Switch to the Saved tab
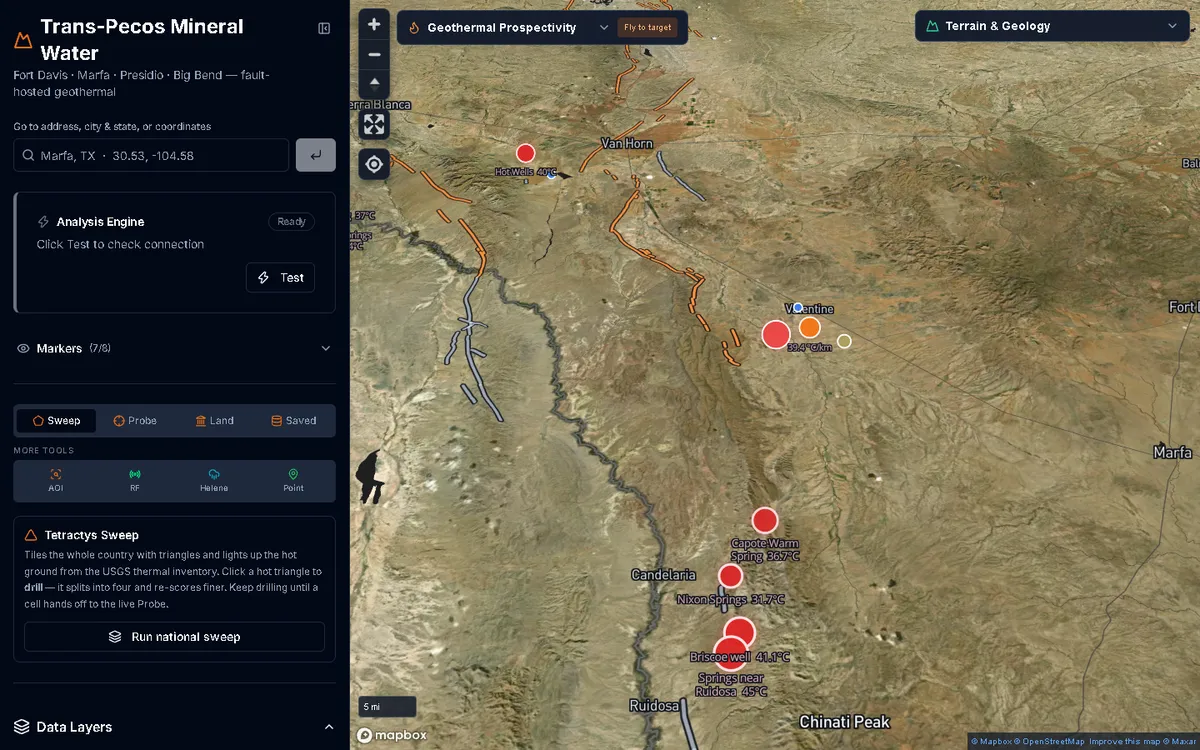This screenshot has width=1200, height=750. point(293,421)
